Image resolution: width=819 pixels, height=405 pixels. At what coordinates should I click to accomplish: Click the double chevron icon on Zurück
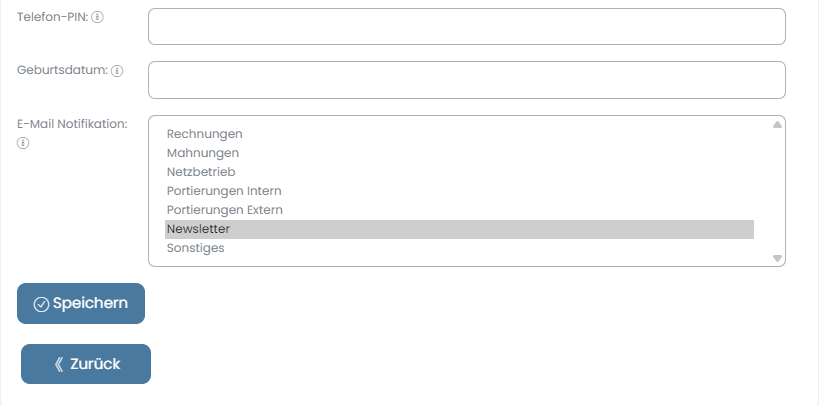(59, 364)
